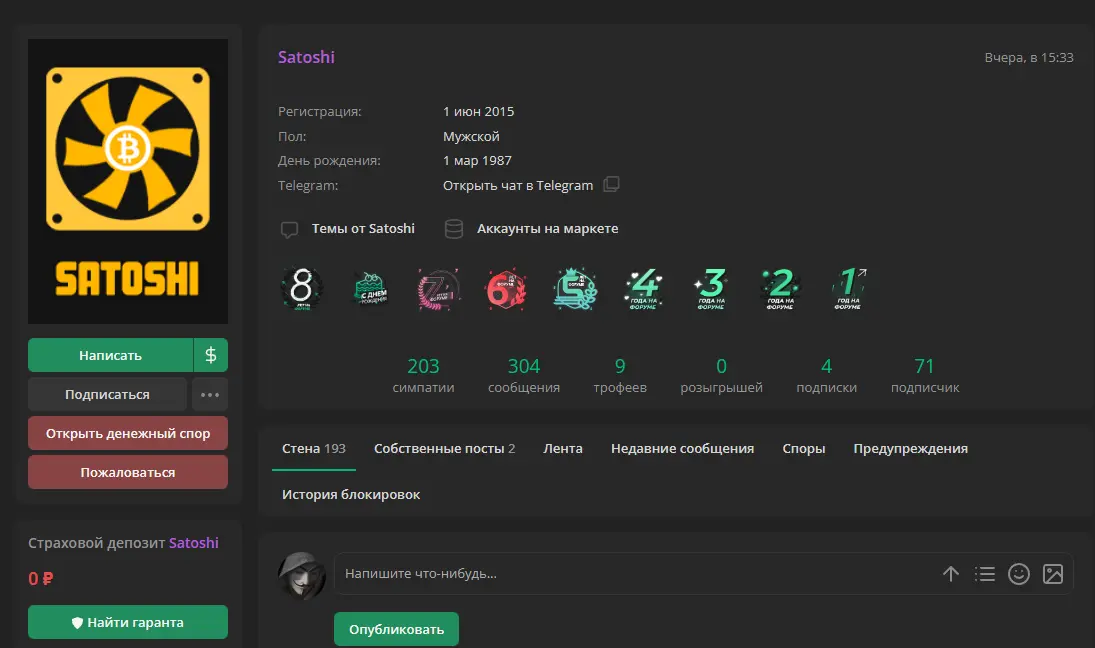
Task: Click the Найти гаранта button
Action: click(128, 622)
